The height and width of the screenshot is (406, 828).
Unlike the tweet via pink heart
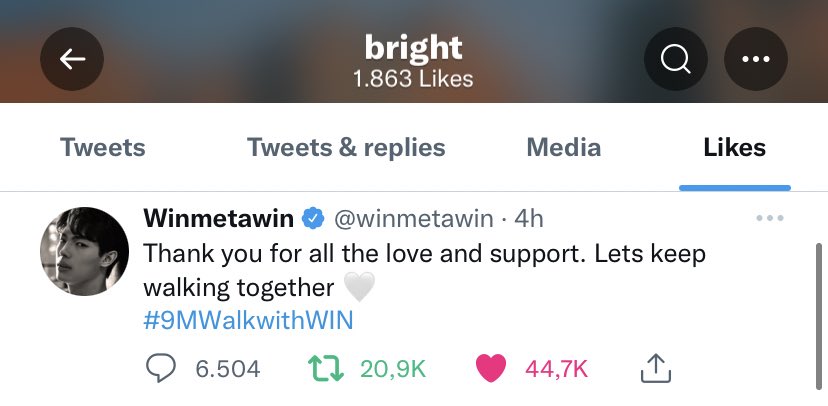click(x=491, y=368)
